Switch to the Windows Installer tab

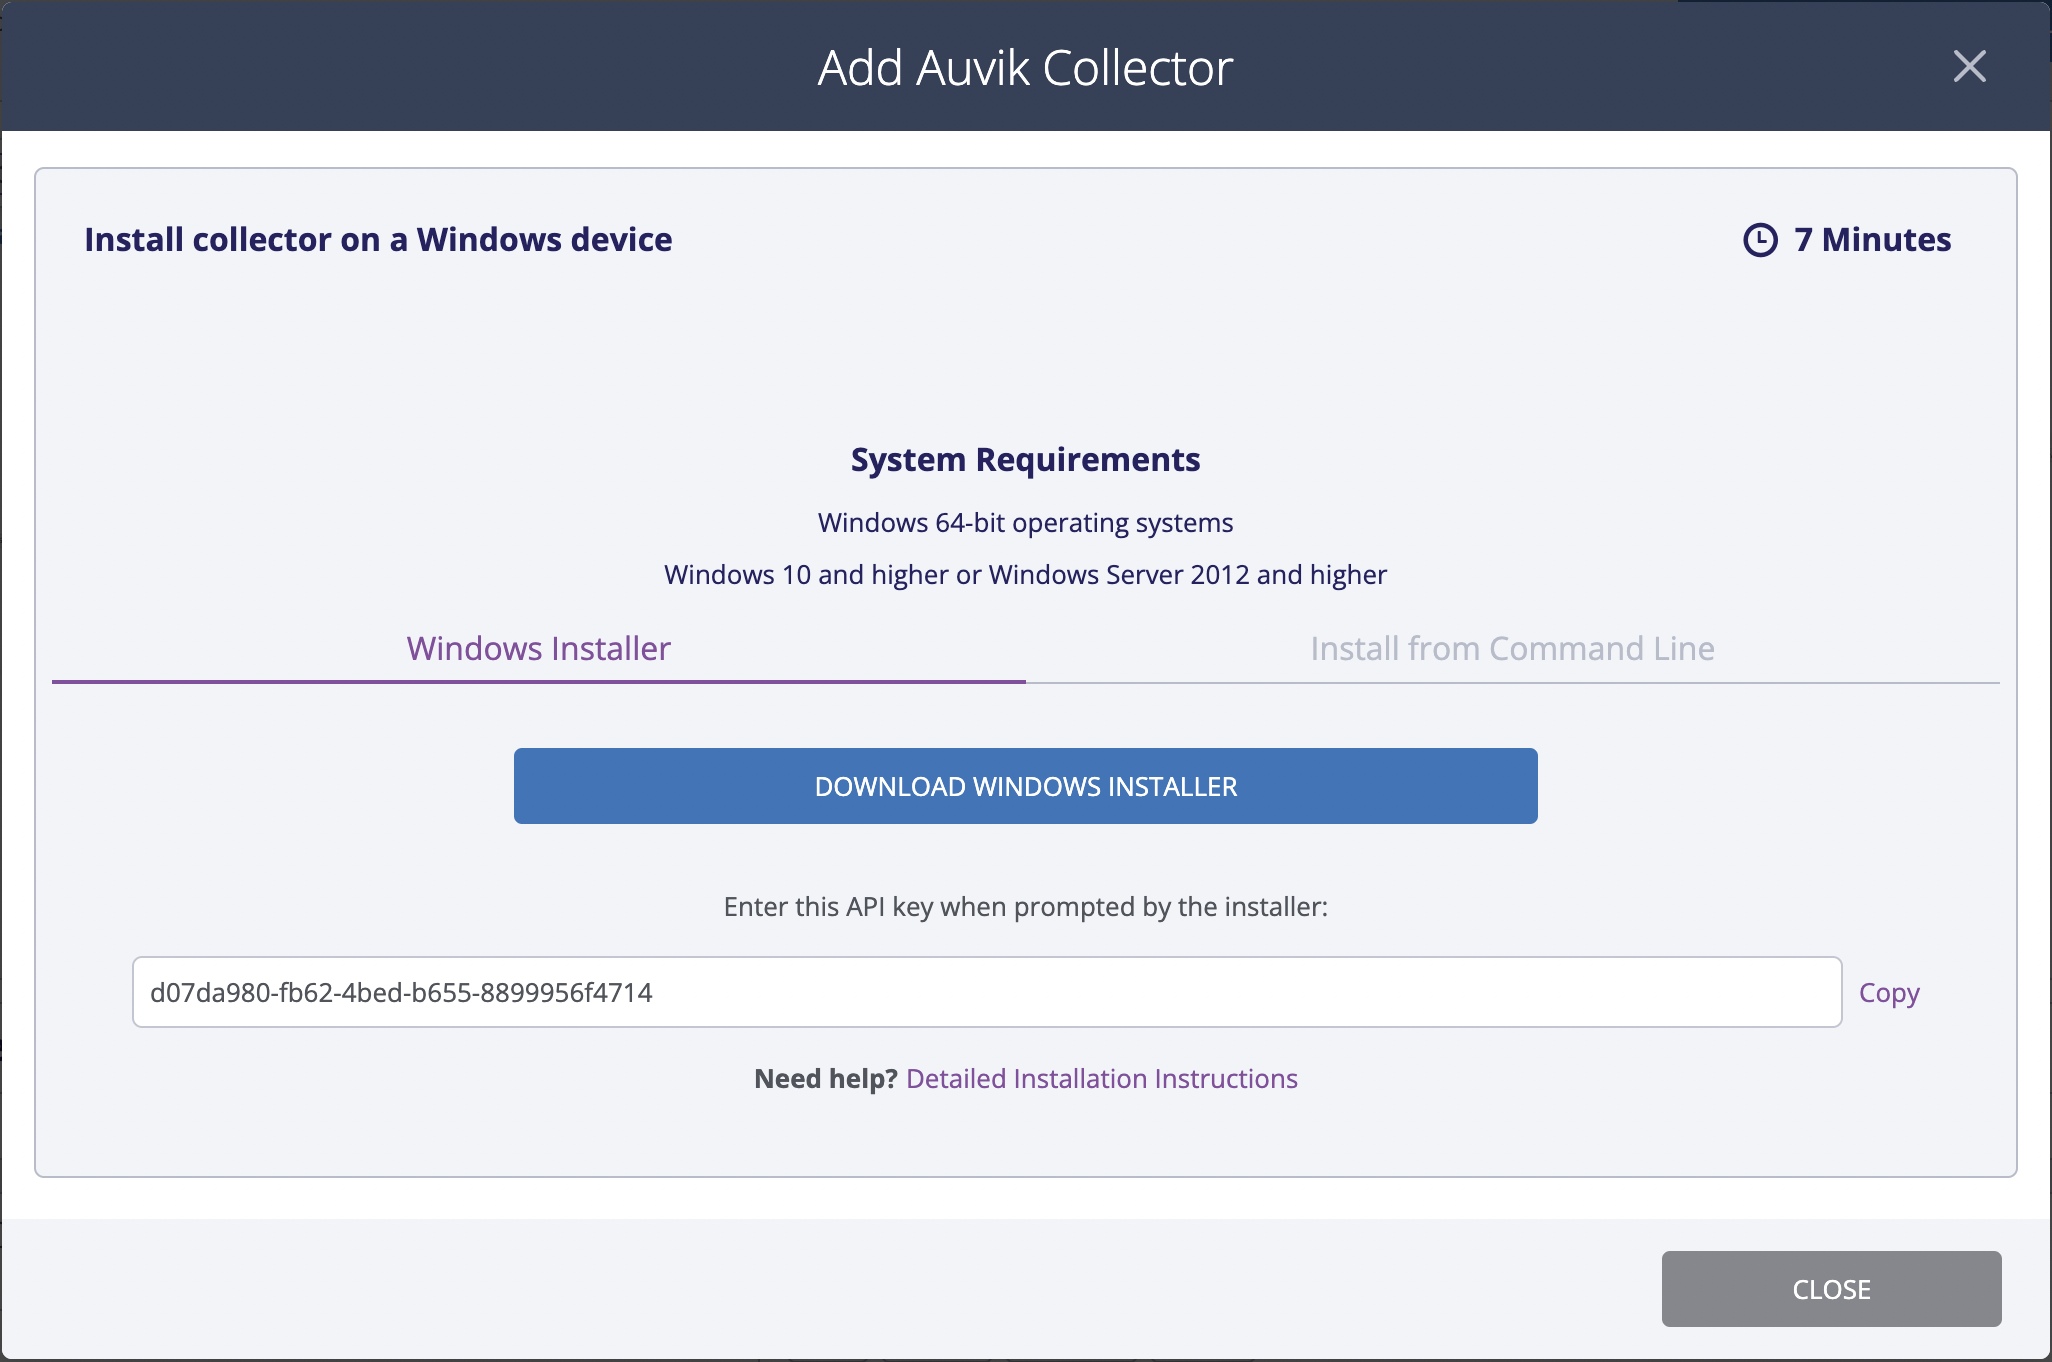[538, 649]
